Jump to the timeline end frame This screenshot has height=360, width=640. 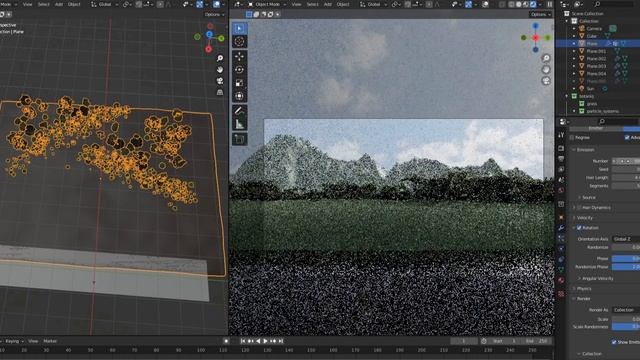coord(281,341)
